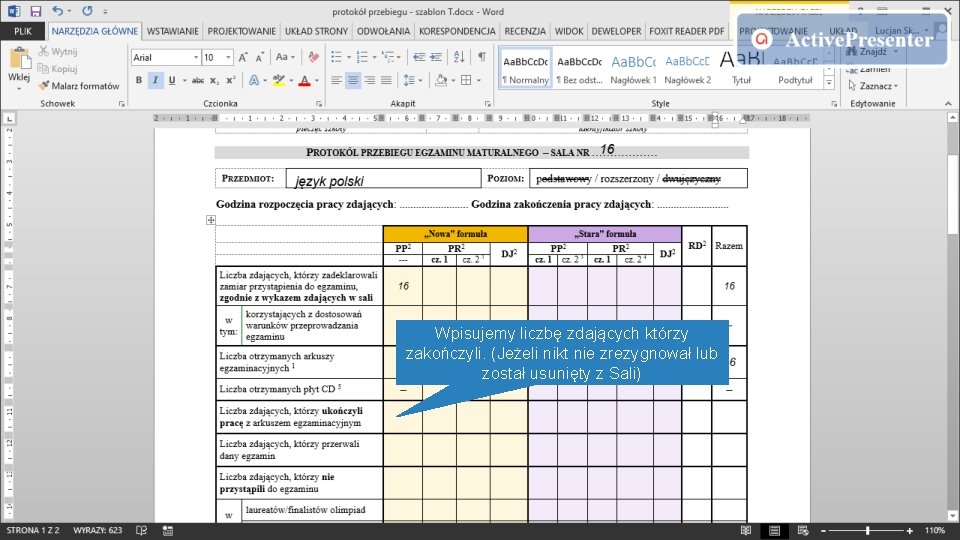The width and height of the screenshot is (960, 540).
Task: Switch to Web Layout view in status bar
Action: pyautogui.click(x=803, y=531)
